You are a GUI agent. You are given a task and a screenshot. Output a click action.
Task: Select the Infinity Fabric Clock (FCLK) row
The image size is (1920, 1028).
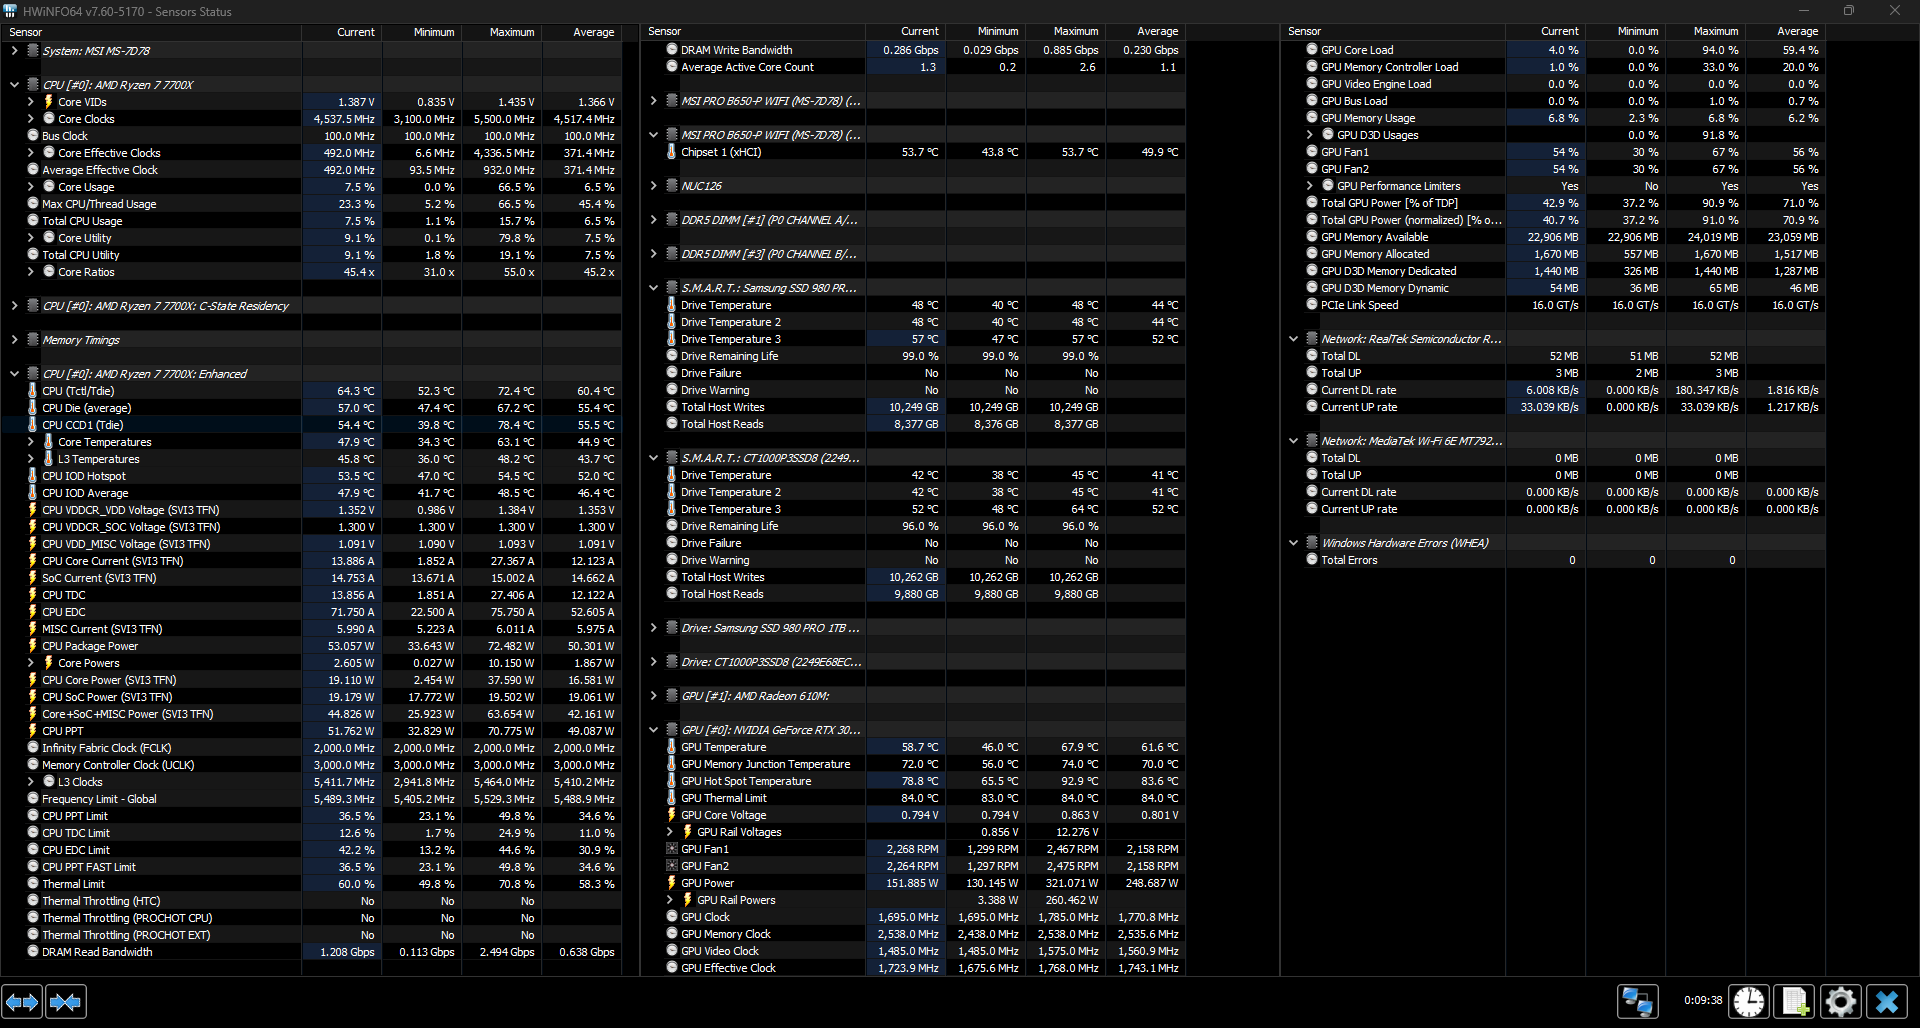311,748
